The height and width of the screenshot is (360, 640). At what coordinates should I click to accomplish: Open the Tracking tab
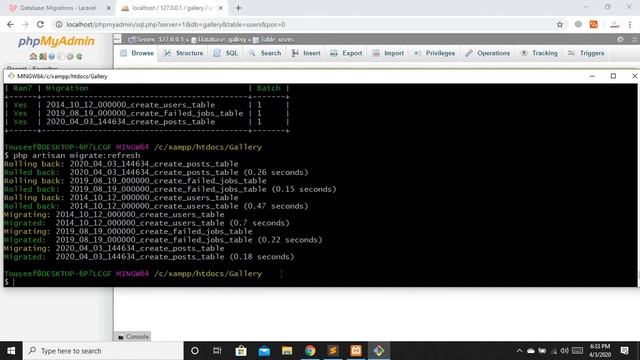(x=539, y=53)
